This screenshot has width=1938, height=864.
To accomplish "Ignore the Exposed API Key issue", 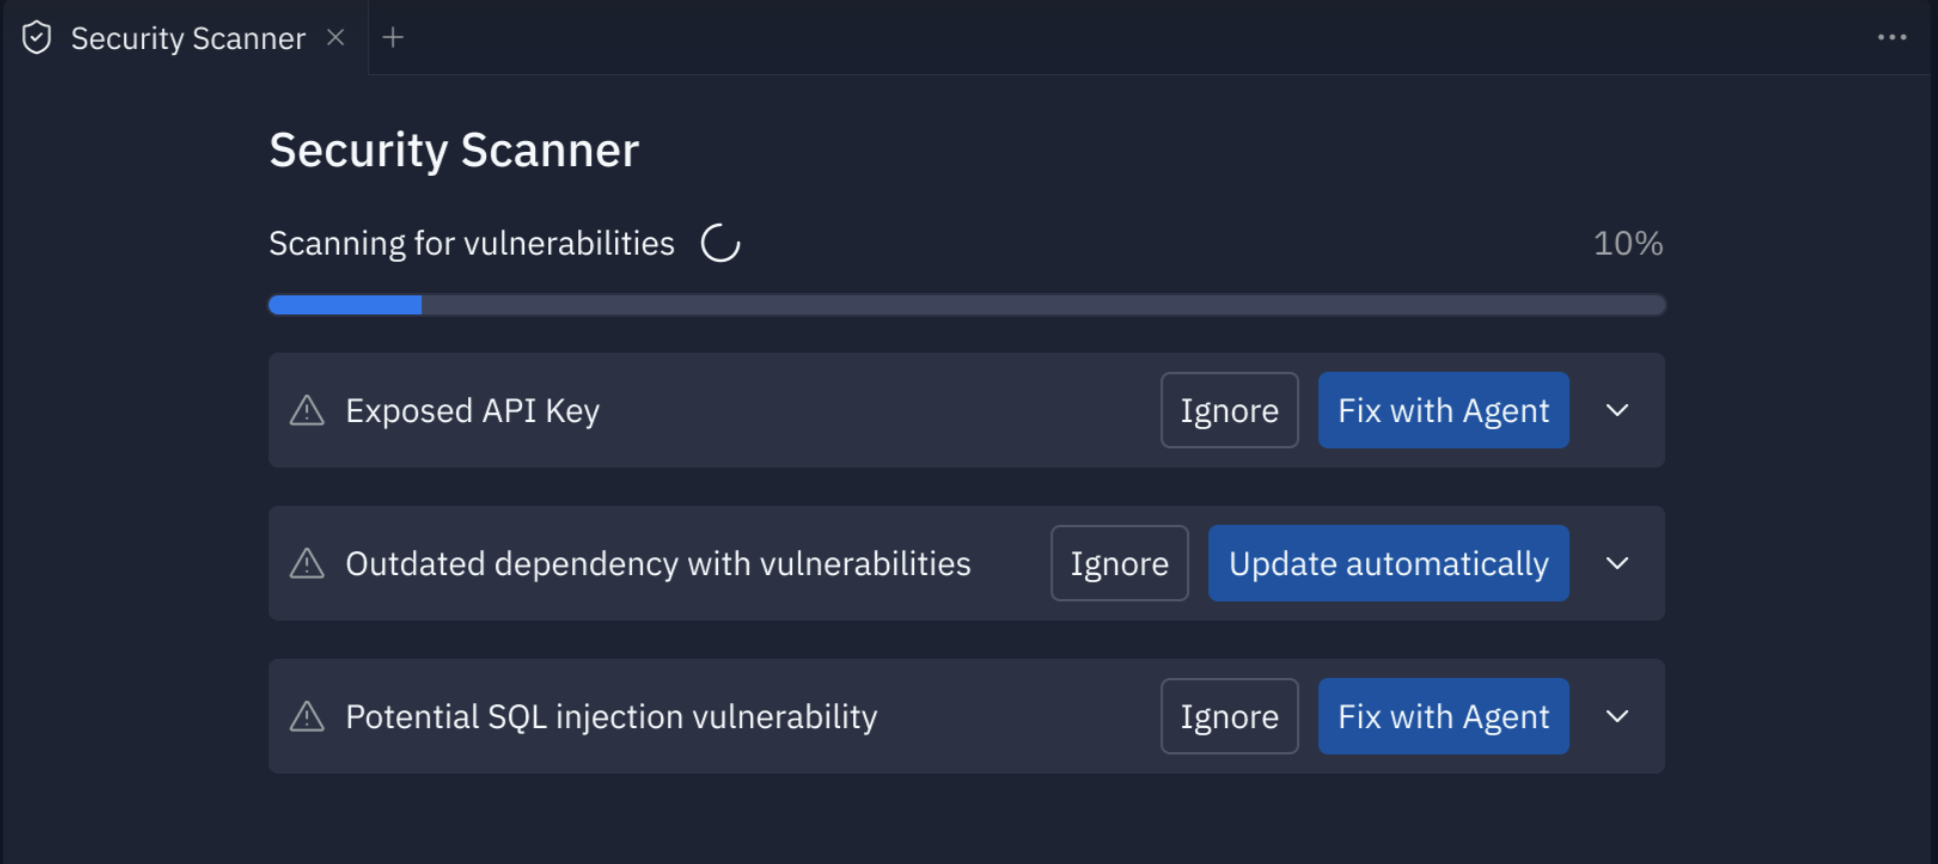I will tap(1229, 410).
